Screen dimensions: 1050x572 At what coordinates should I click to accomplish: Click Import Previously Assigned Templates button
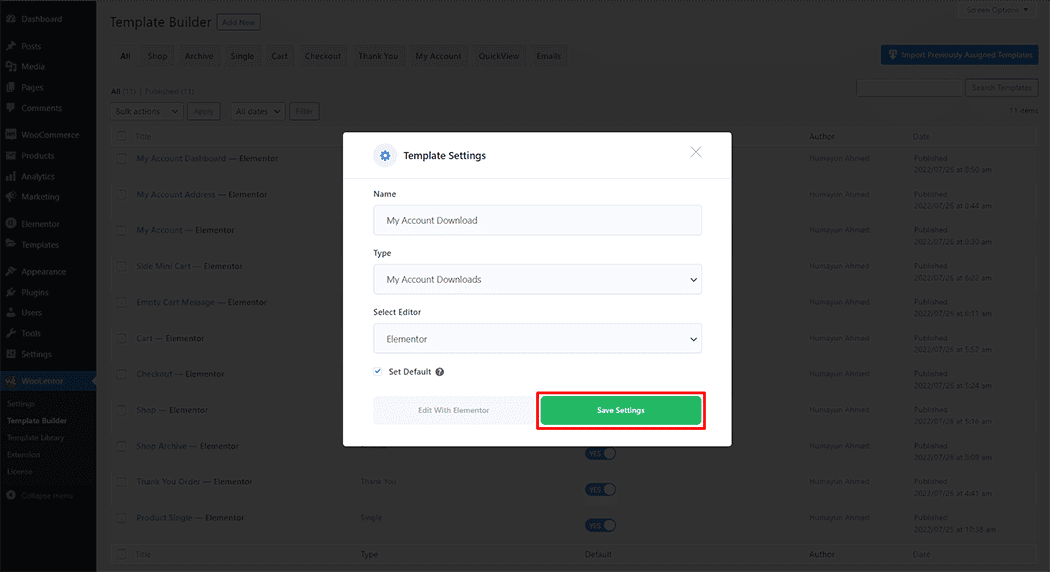coord(959,55)
